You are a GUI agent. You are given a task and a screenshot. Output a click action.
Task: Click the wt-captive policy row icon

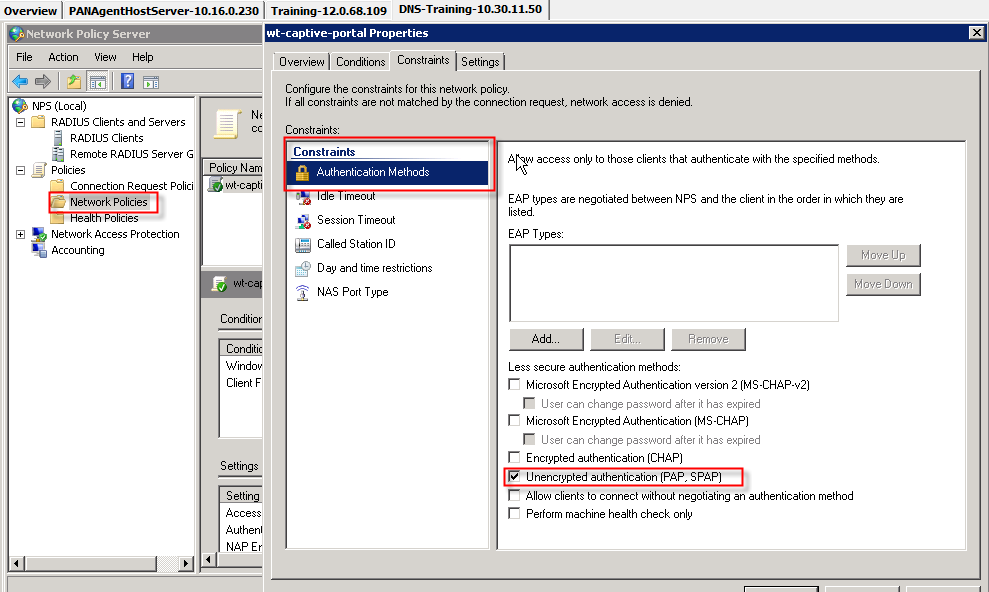(x=216, y=185)
